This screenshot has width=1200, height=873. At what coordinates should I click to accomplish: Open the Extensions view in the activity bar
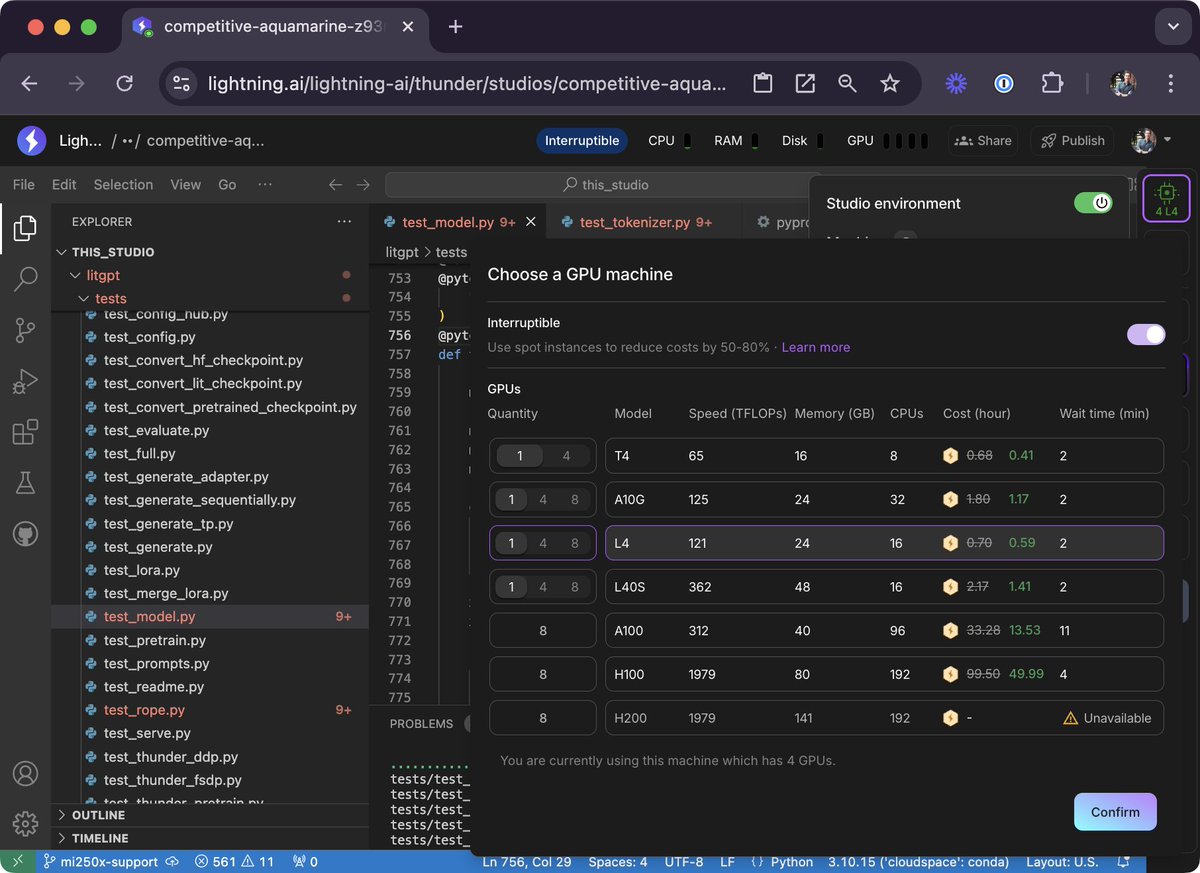pos(25,433)
